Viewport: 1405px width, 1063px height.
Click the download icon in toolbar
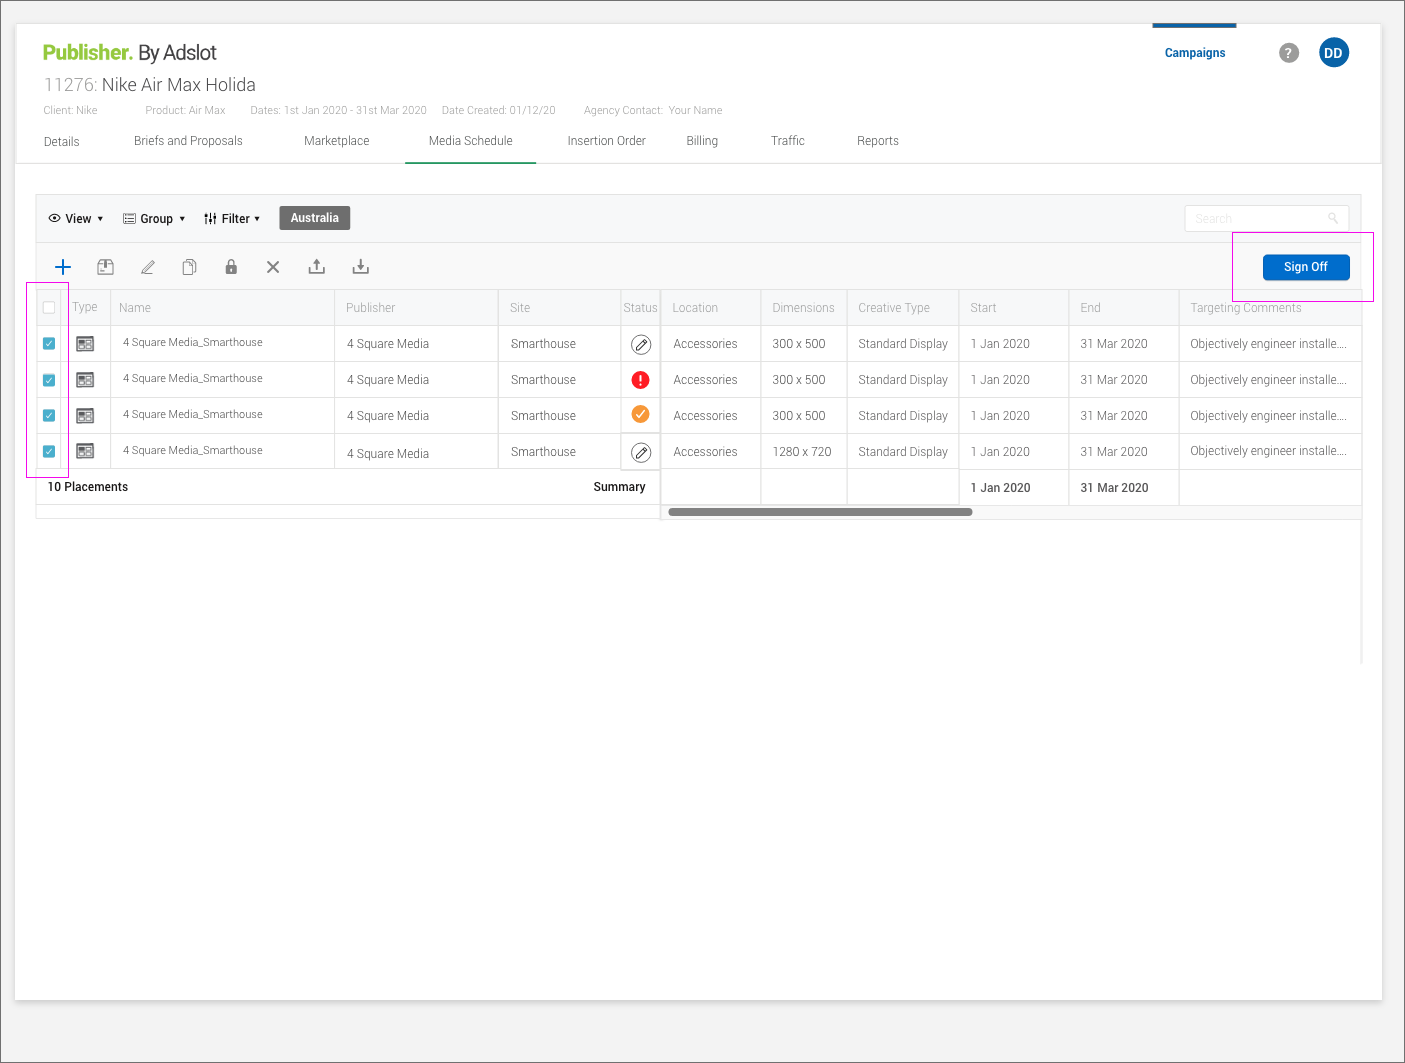coord(361,267)
